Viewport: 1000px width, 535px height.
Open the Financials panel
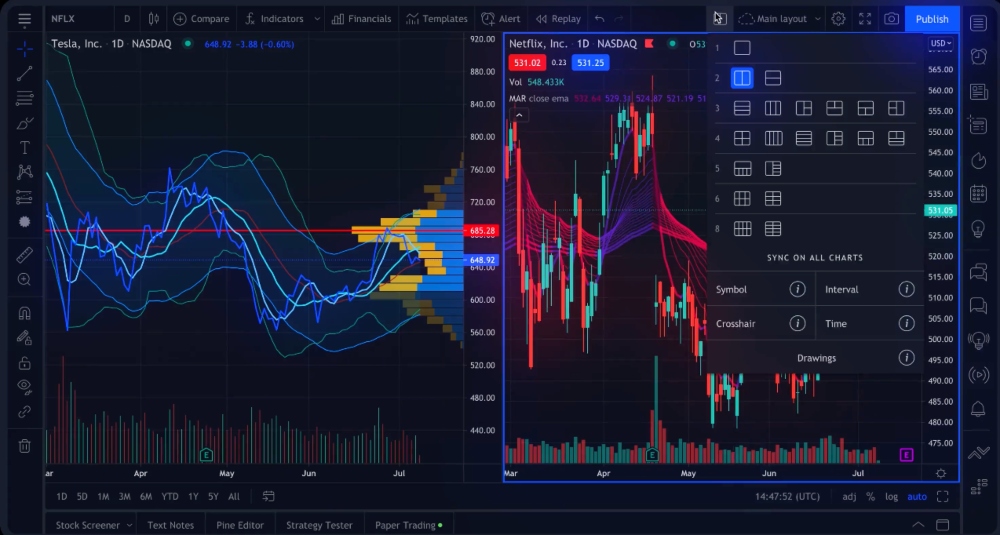(x=362, y=19)
